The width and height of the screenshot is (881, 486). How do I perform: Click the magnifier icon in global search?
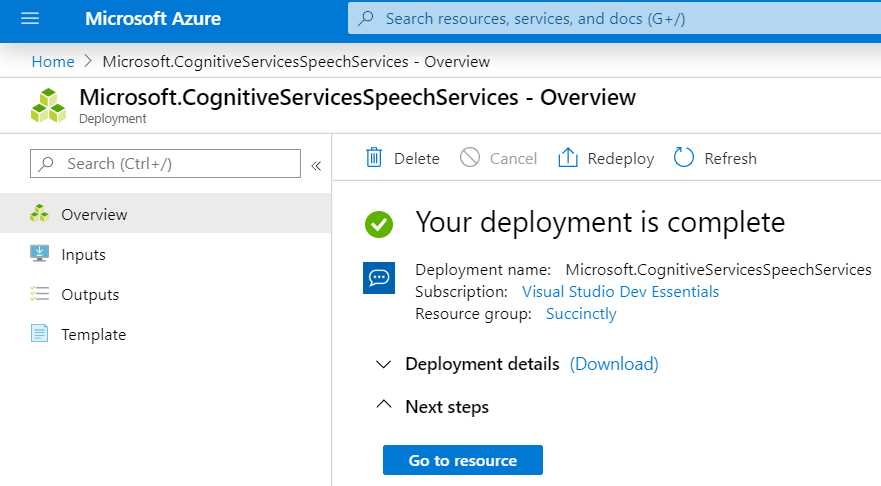point(366,18)
